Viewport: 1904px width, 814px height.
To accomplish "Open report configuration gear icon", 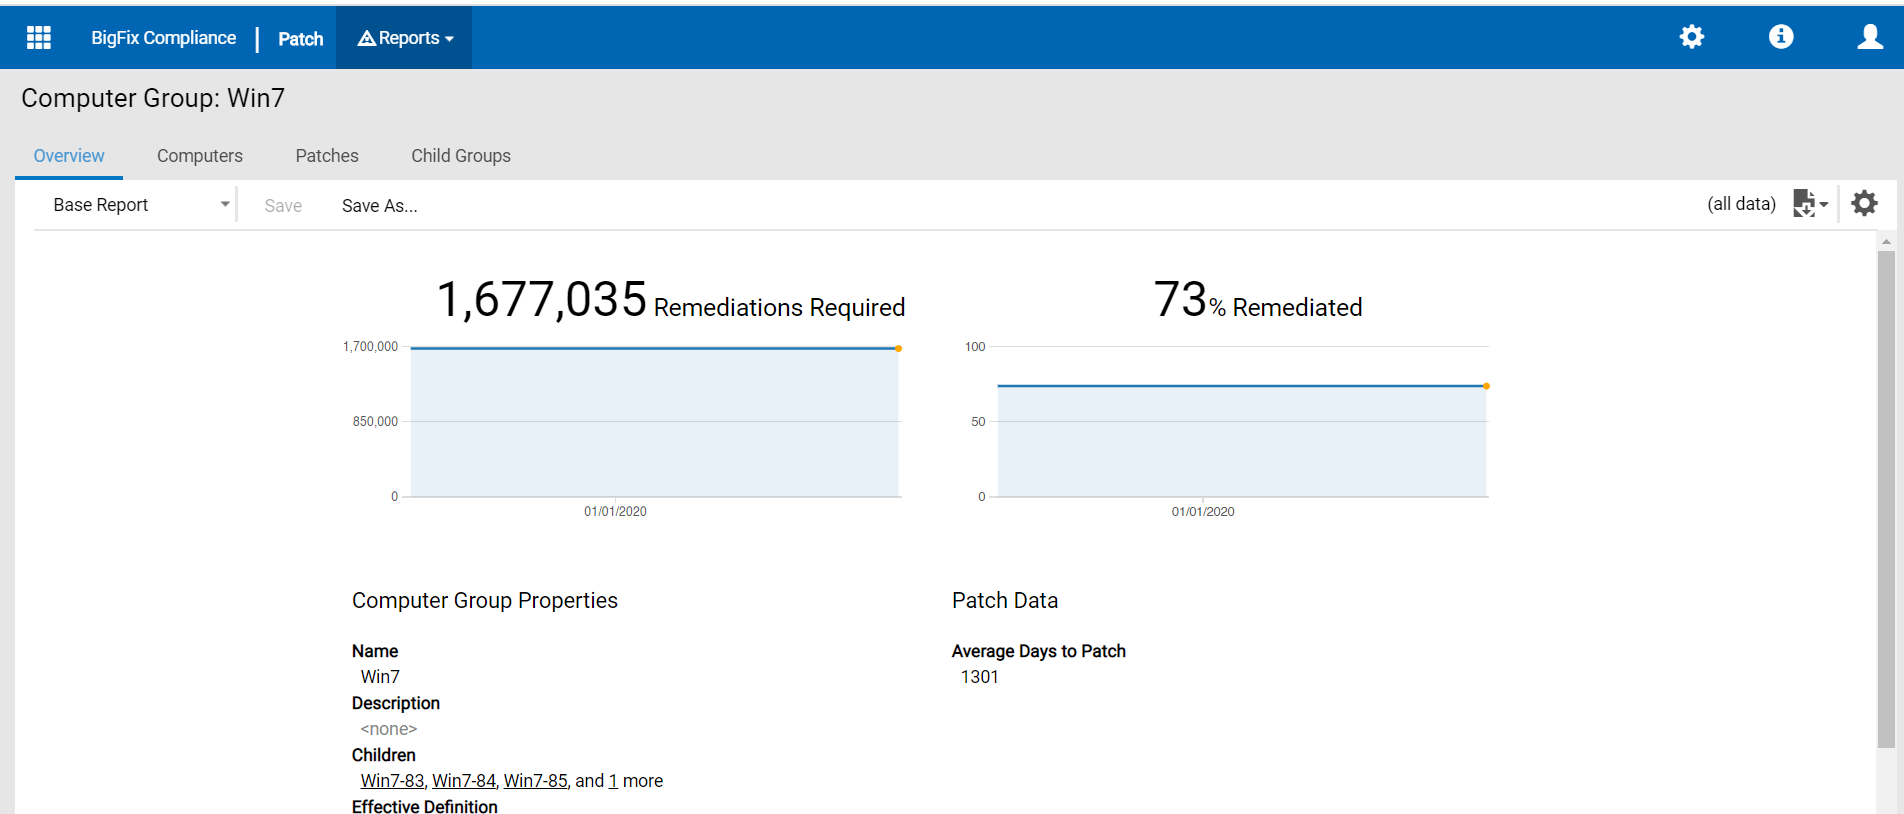I will pos(1864,204).
